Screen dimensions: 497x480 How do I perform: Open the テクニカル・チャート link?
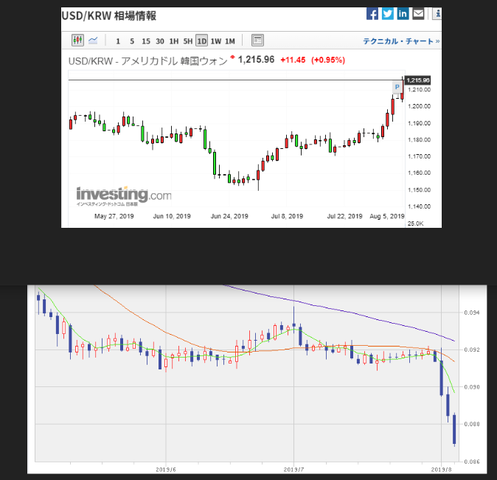401,41
